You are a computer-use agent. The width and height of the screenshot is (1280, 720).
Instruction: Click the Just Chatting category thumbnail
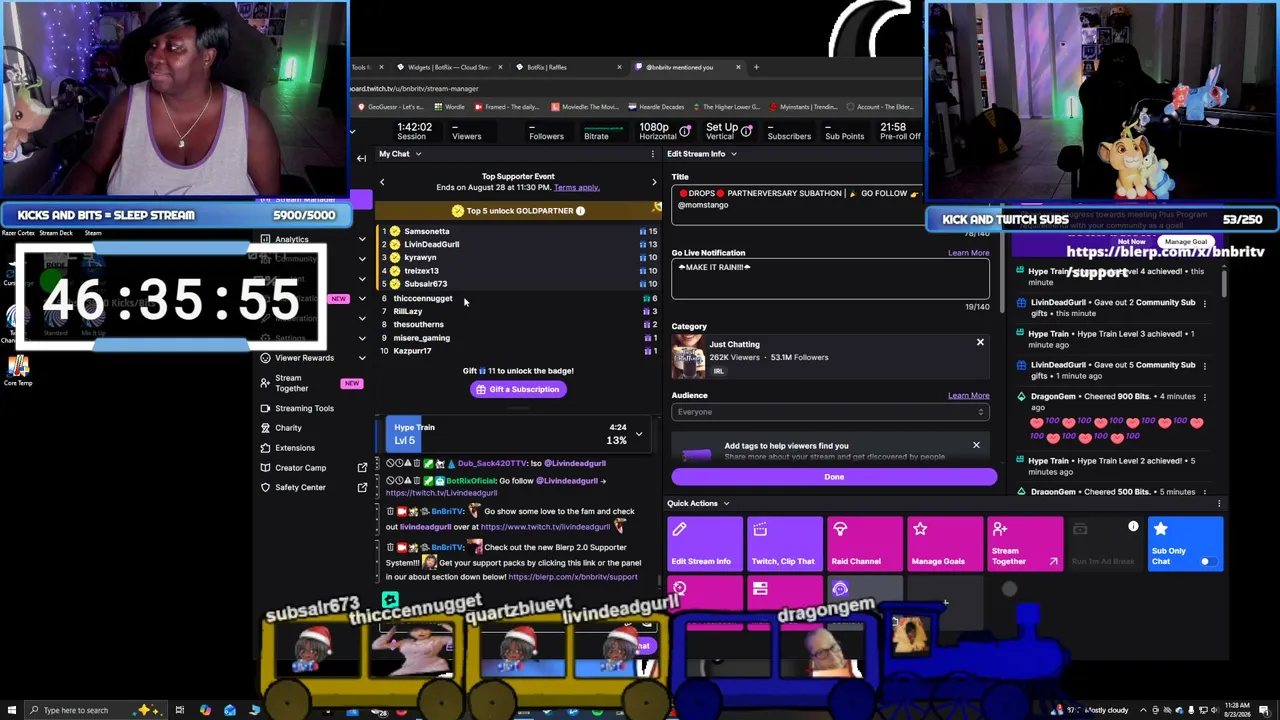click(688, 357)
